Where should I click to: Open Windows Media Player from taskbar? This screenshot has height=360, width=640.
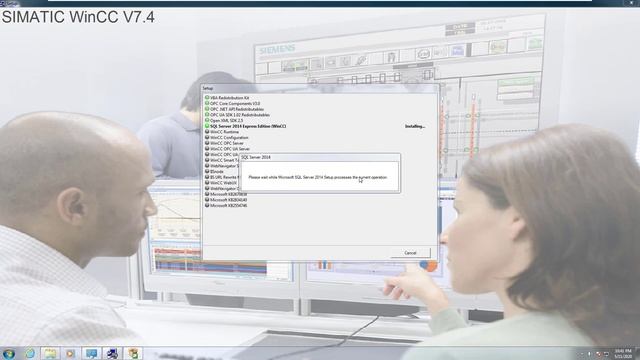(x=71, y=353)
